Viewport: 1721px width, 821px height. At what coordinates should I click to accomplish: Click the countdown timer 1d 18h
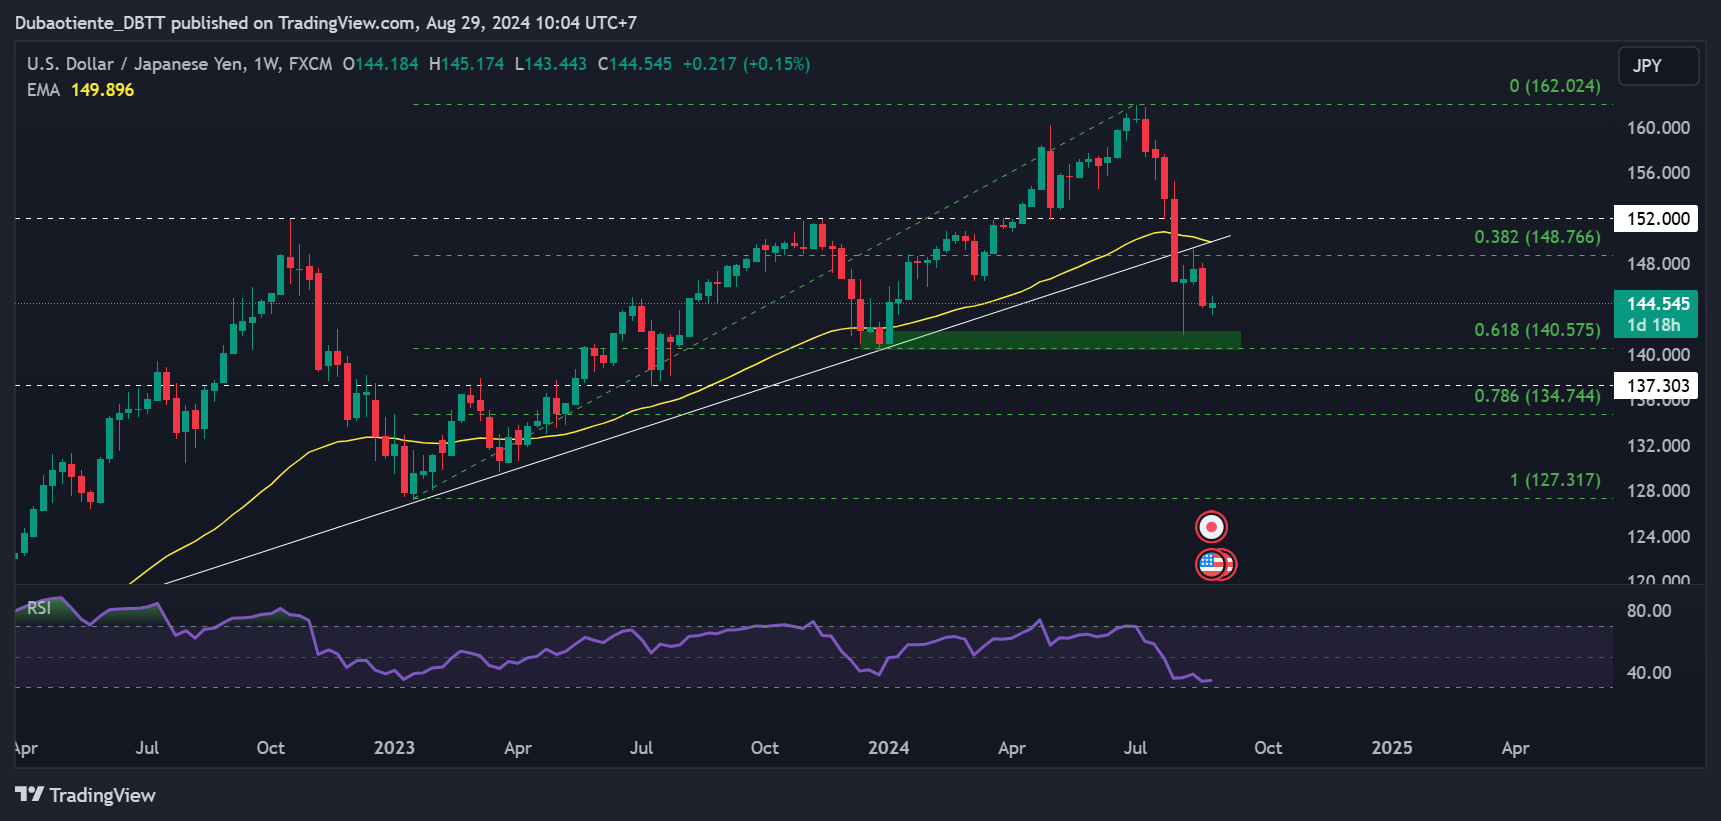point(1653,325)
